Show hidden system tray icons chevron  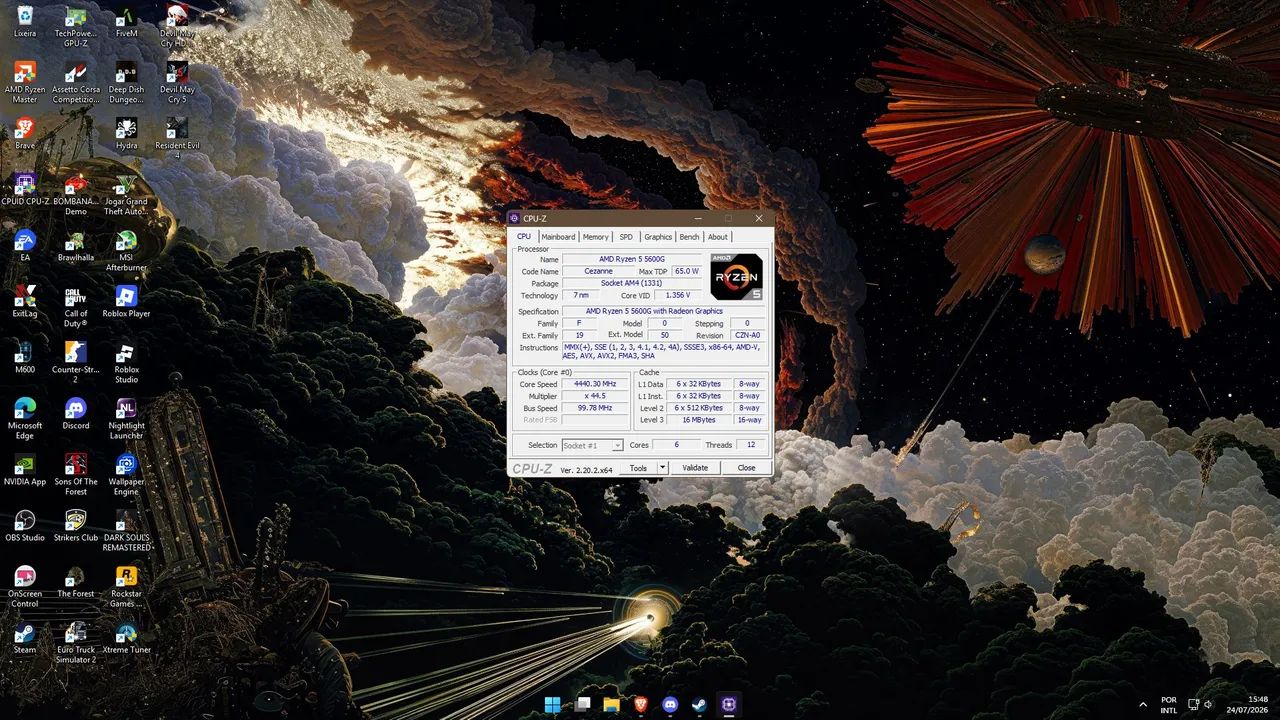[1143, 704]
